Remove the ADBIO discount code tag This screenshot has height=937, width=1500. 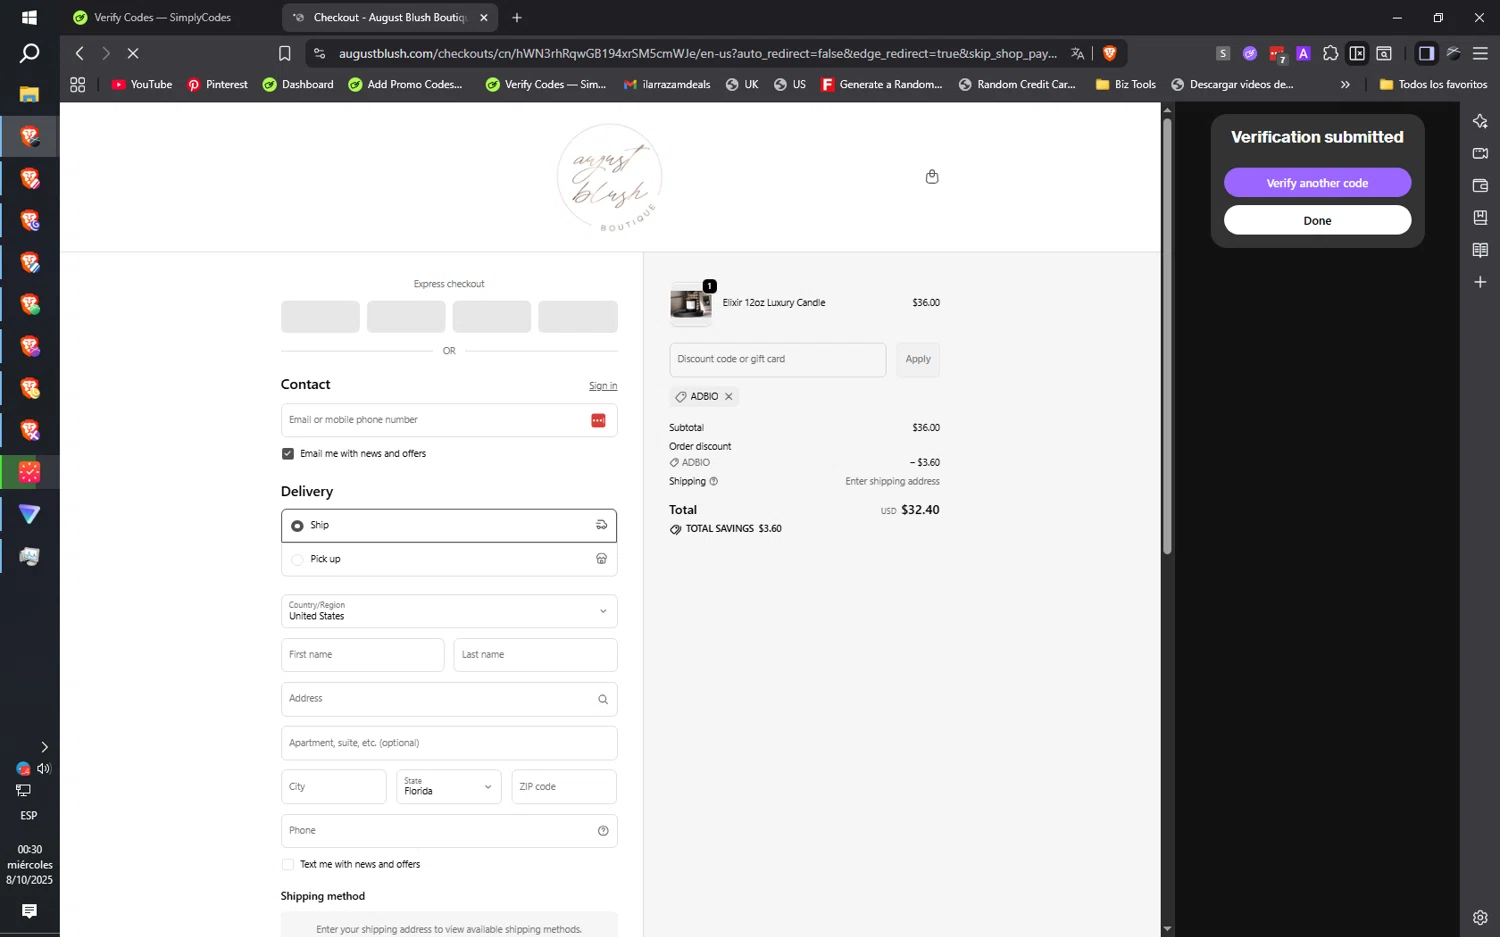[729, 397]
